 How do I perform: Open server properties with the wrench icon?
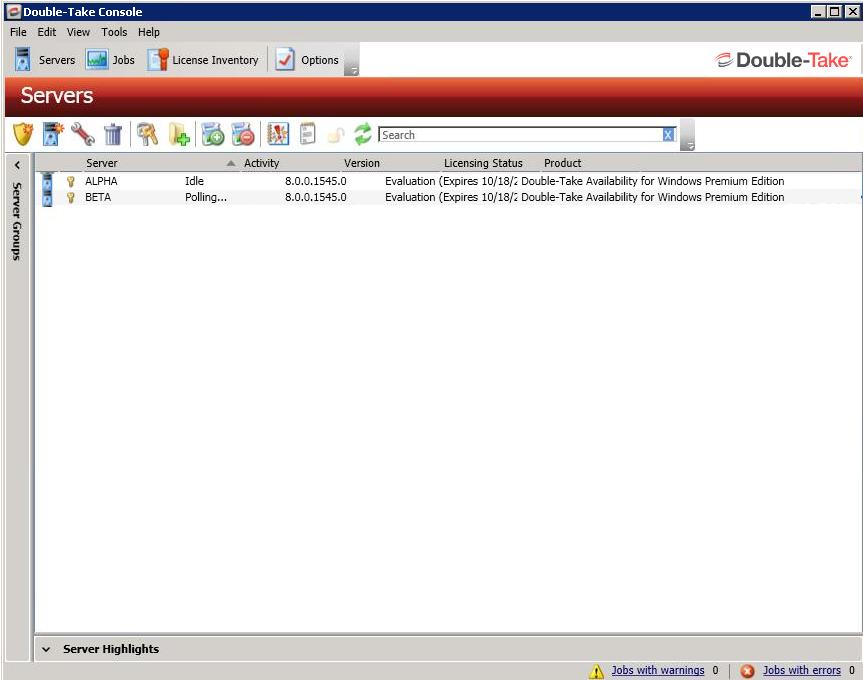83,134
